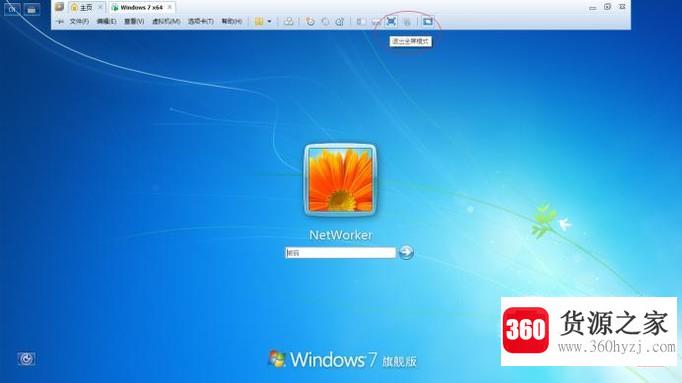Screen dimensions: 682x383
Task: Click the VMware library icon left of tabs
Action: pyautogui.click(x=60, y=7)
